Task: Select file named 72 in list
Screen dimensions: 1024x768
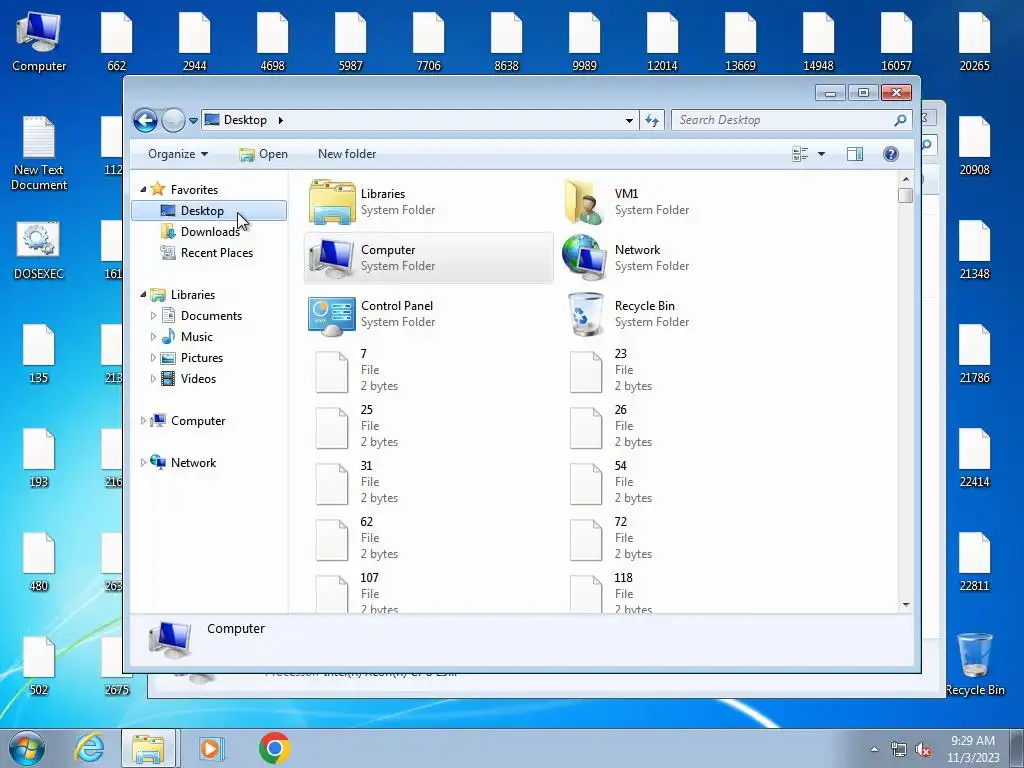Action: [610, 538]
